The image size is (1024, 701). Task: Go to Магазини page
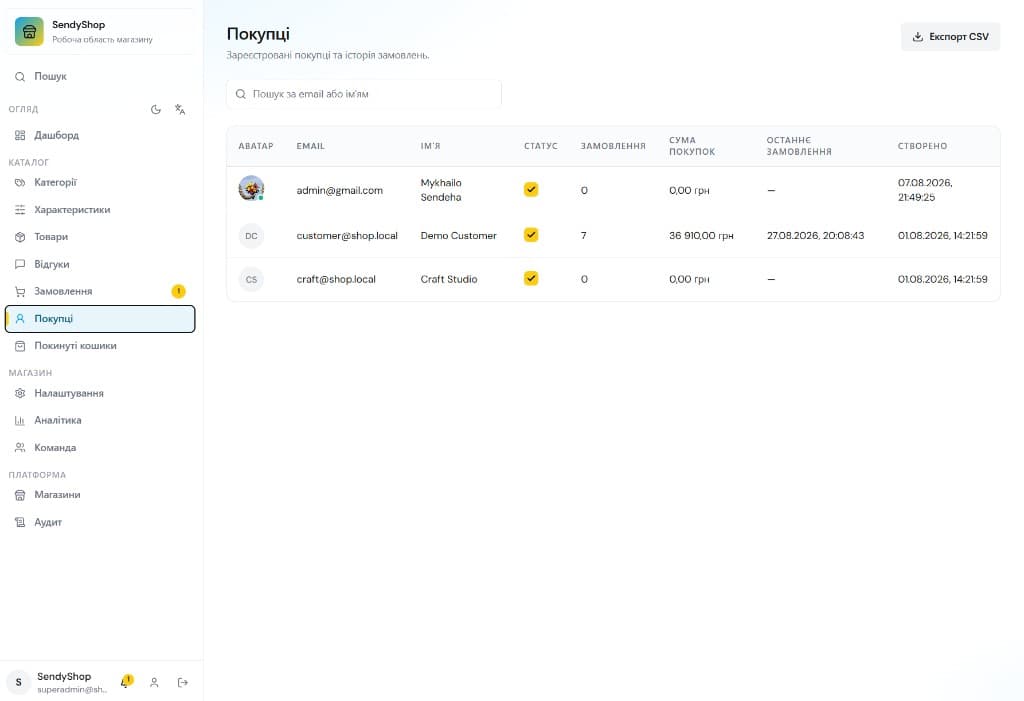(x=100, y=495)
